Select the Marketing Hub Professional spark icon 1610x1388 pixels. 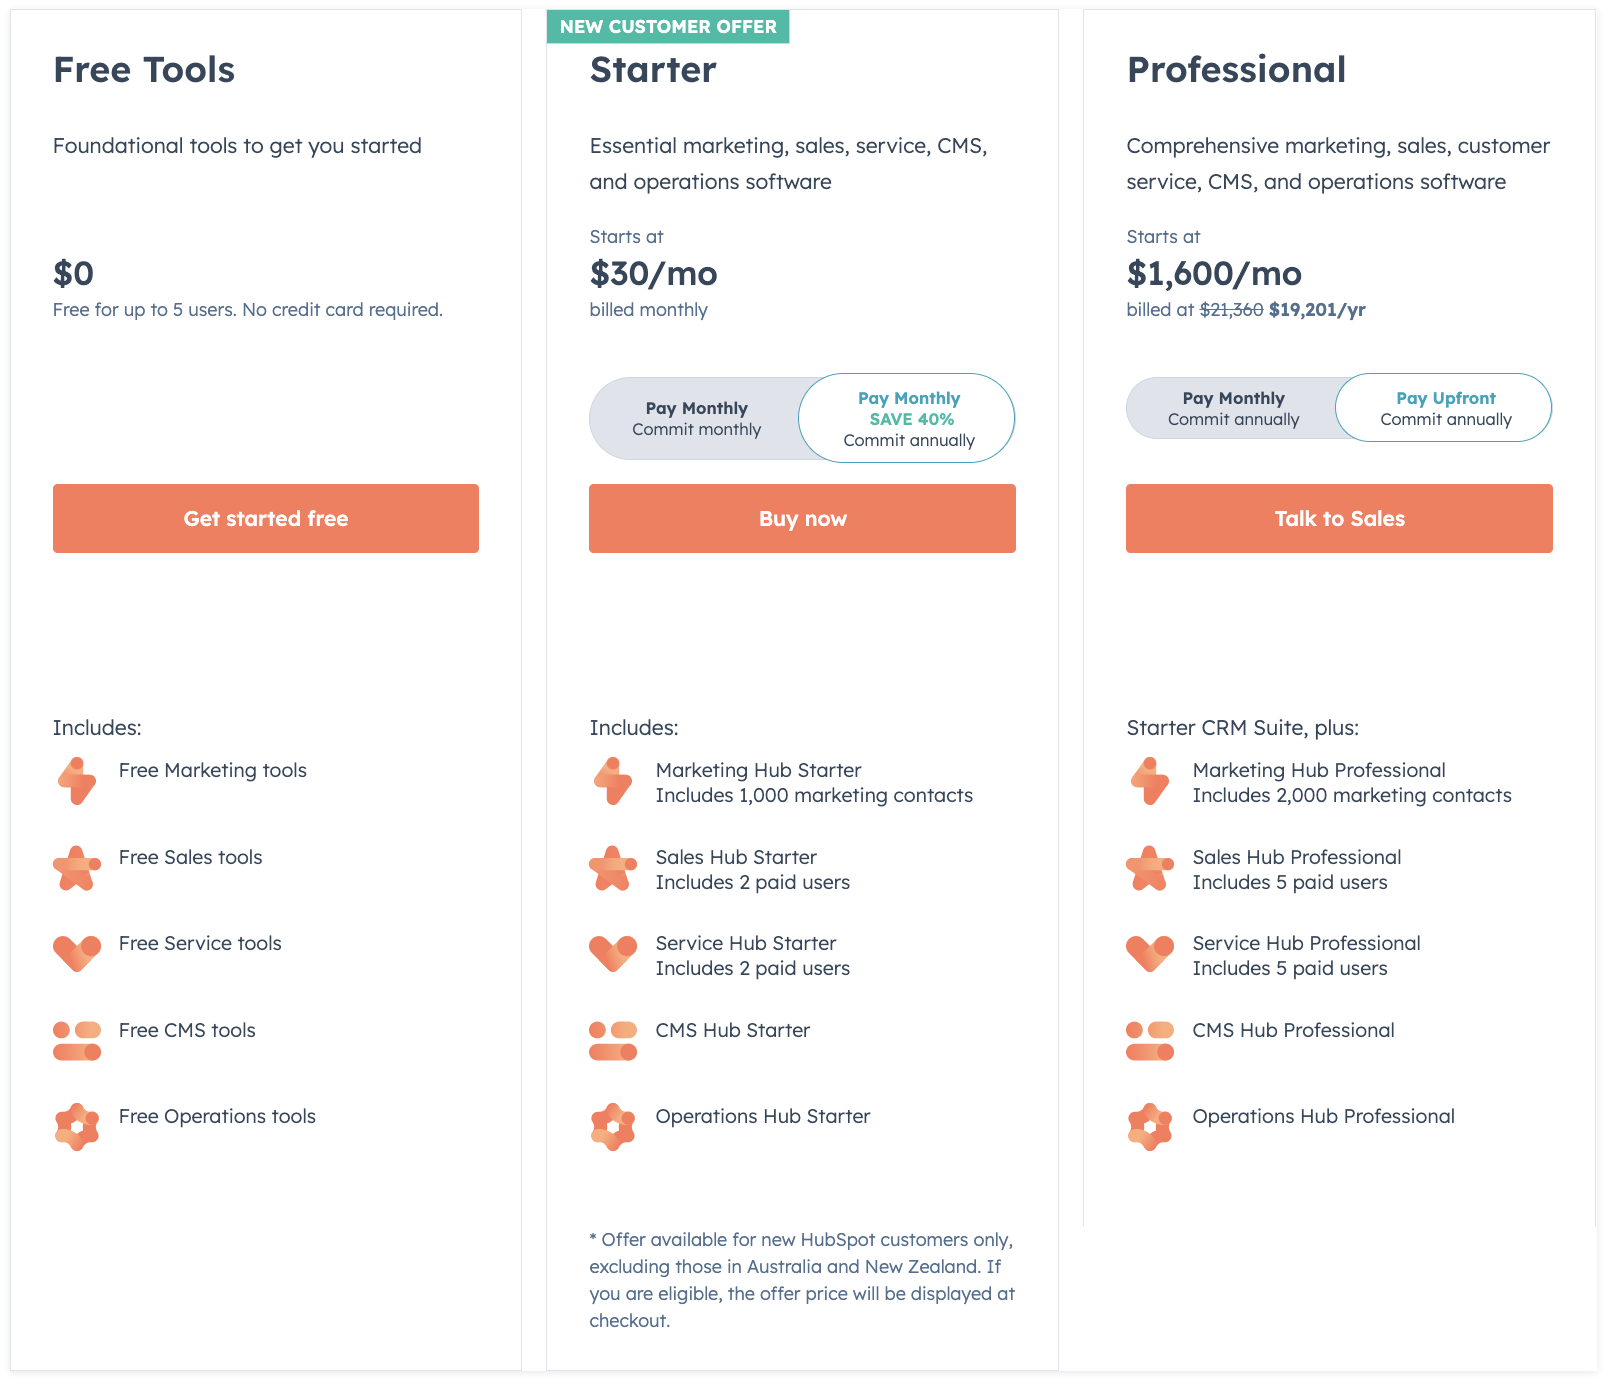click(1150, 781)
